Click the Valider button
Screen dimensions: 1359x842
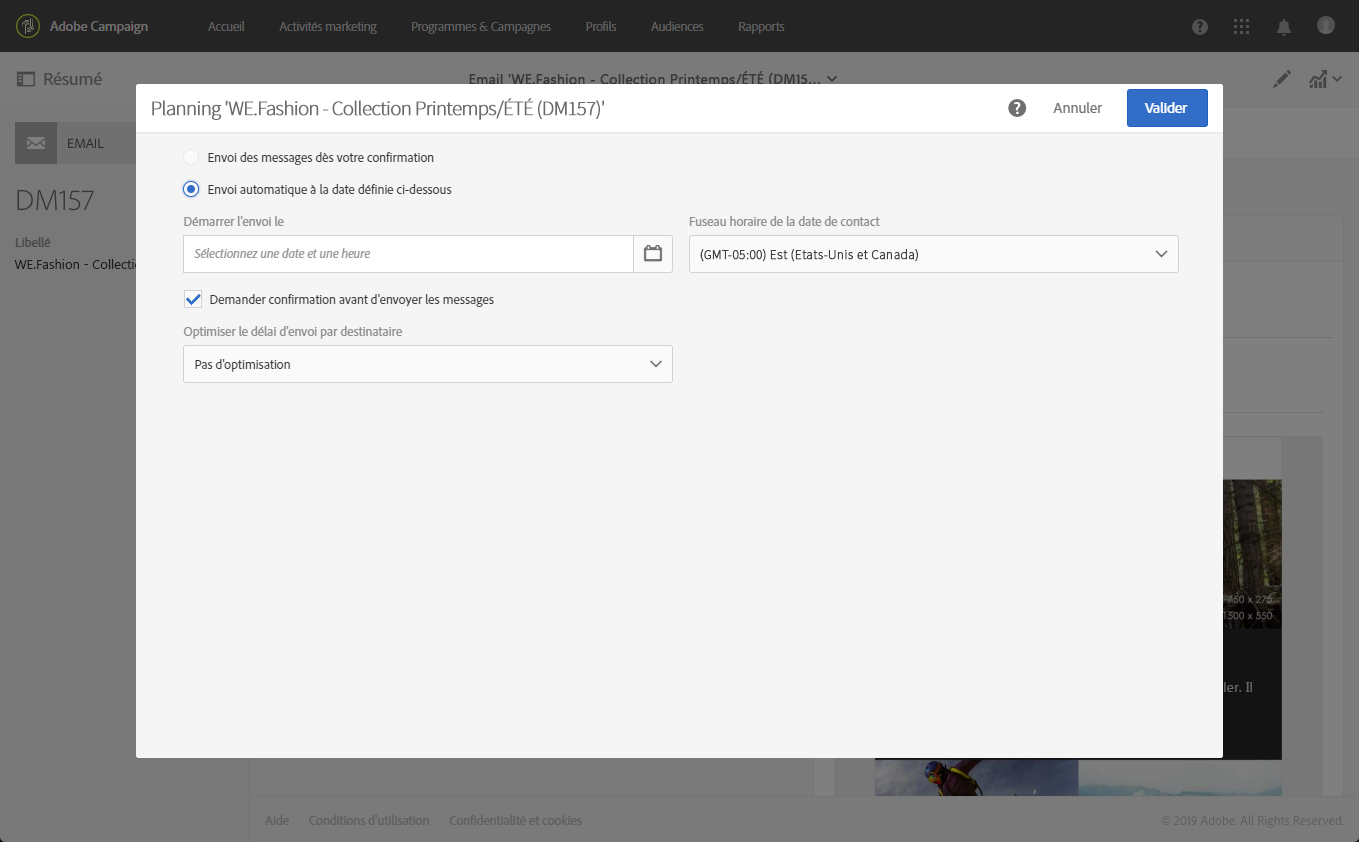(x=1167, y=108)
